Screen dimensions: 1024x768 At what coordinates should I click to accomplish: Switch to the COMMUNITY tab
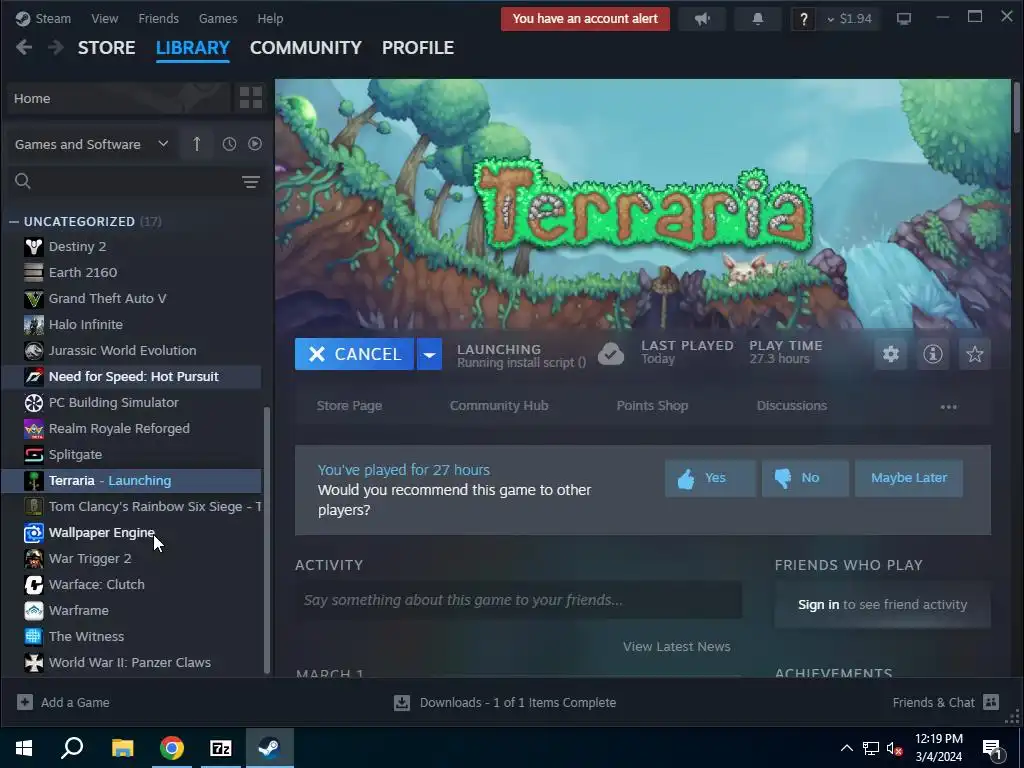point(305,48)
